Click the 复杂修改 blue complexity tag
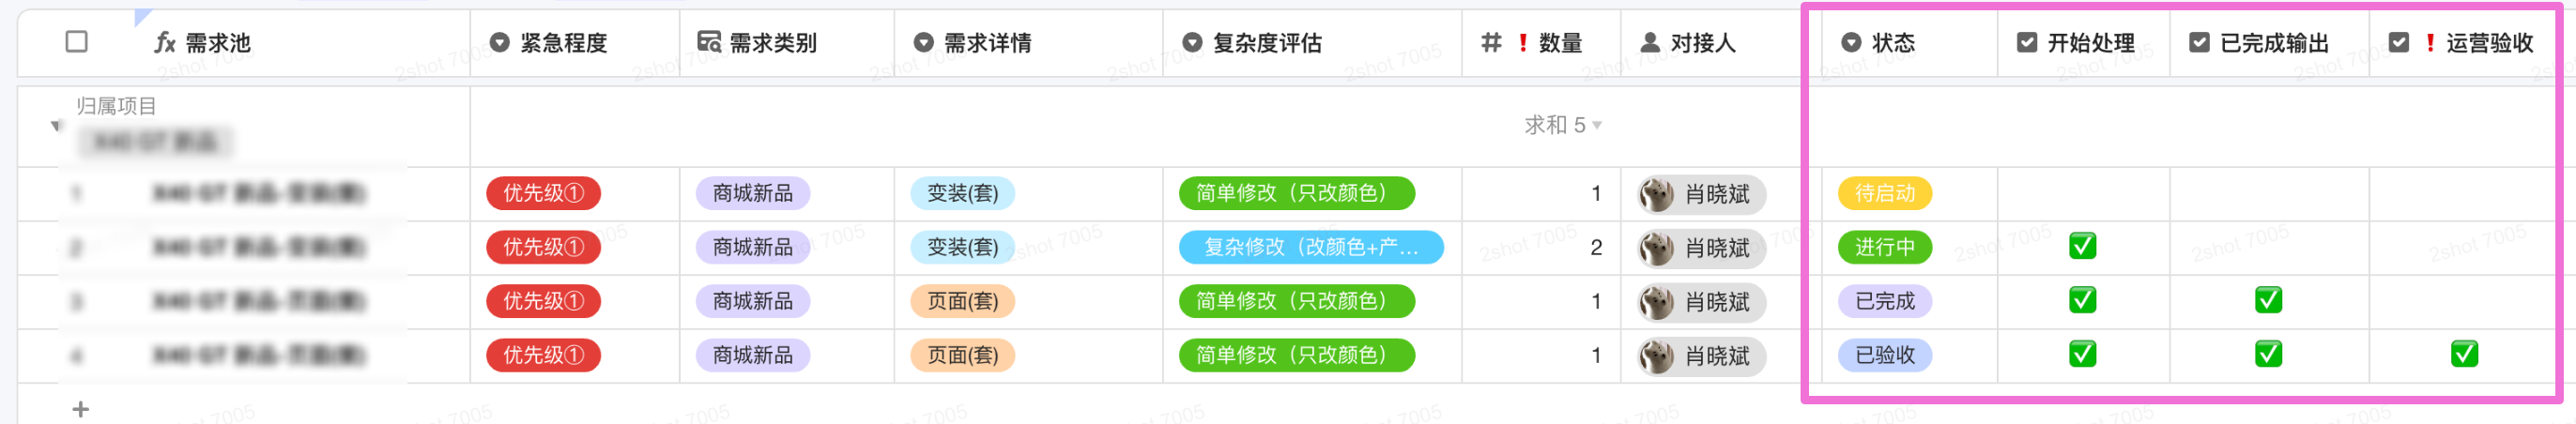The image size is (2576, 424). tap(1310, 247)
